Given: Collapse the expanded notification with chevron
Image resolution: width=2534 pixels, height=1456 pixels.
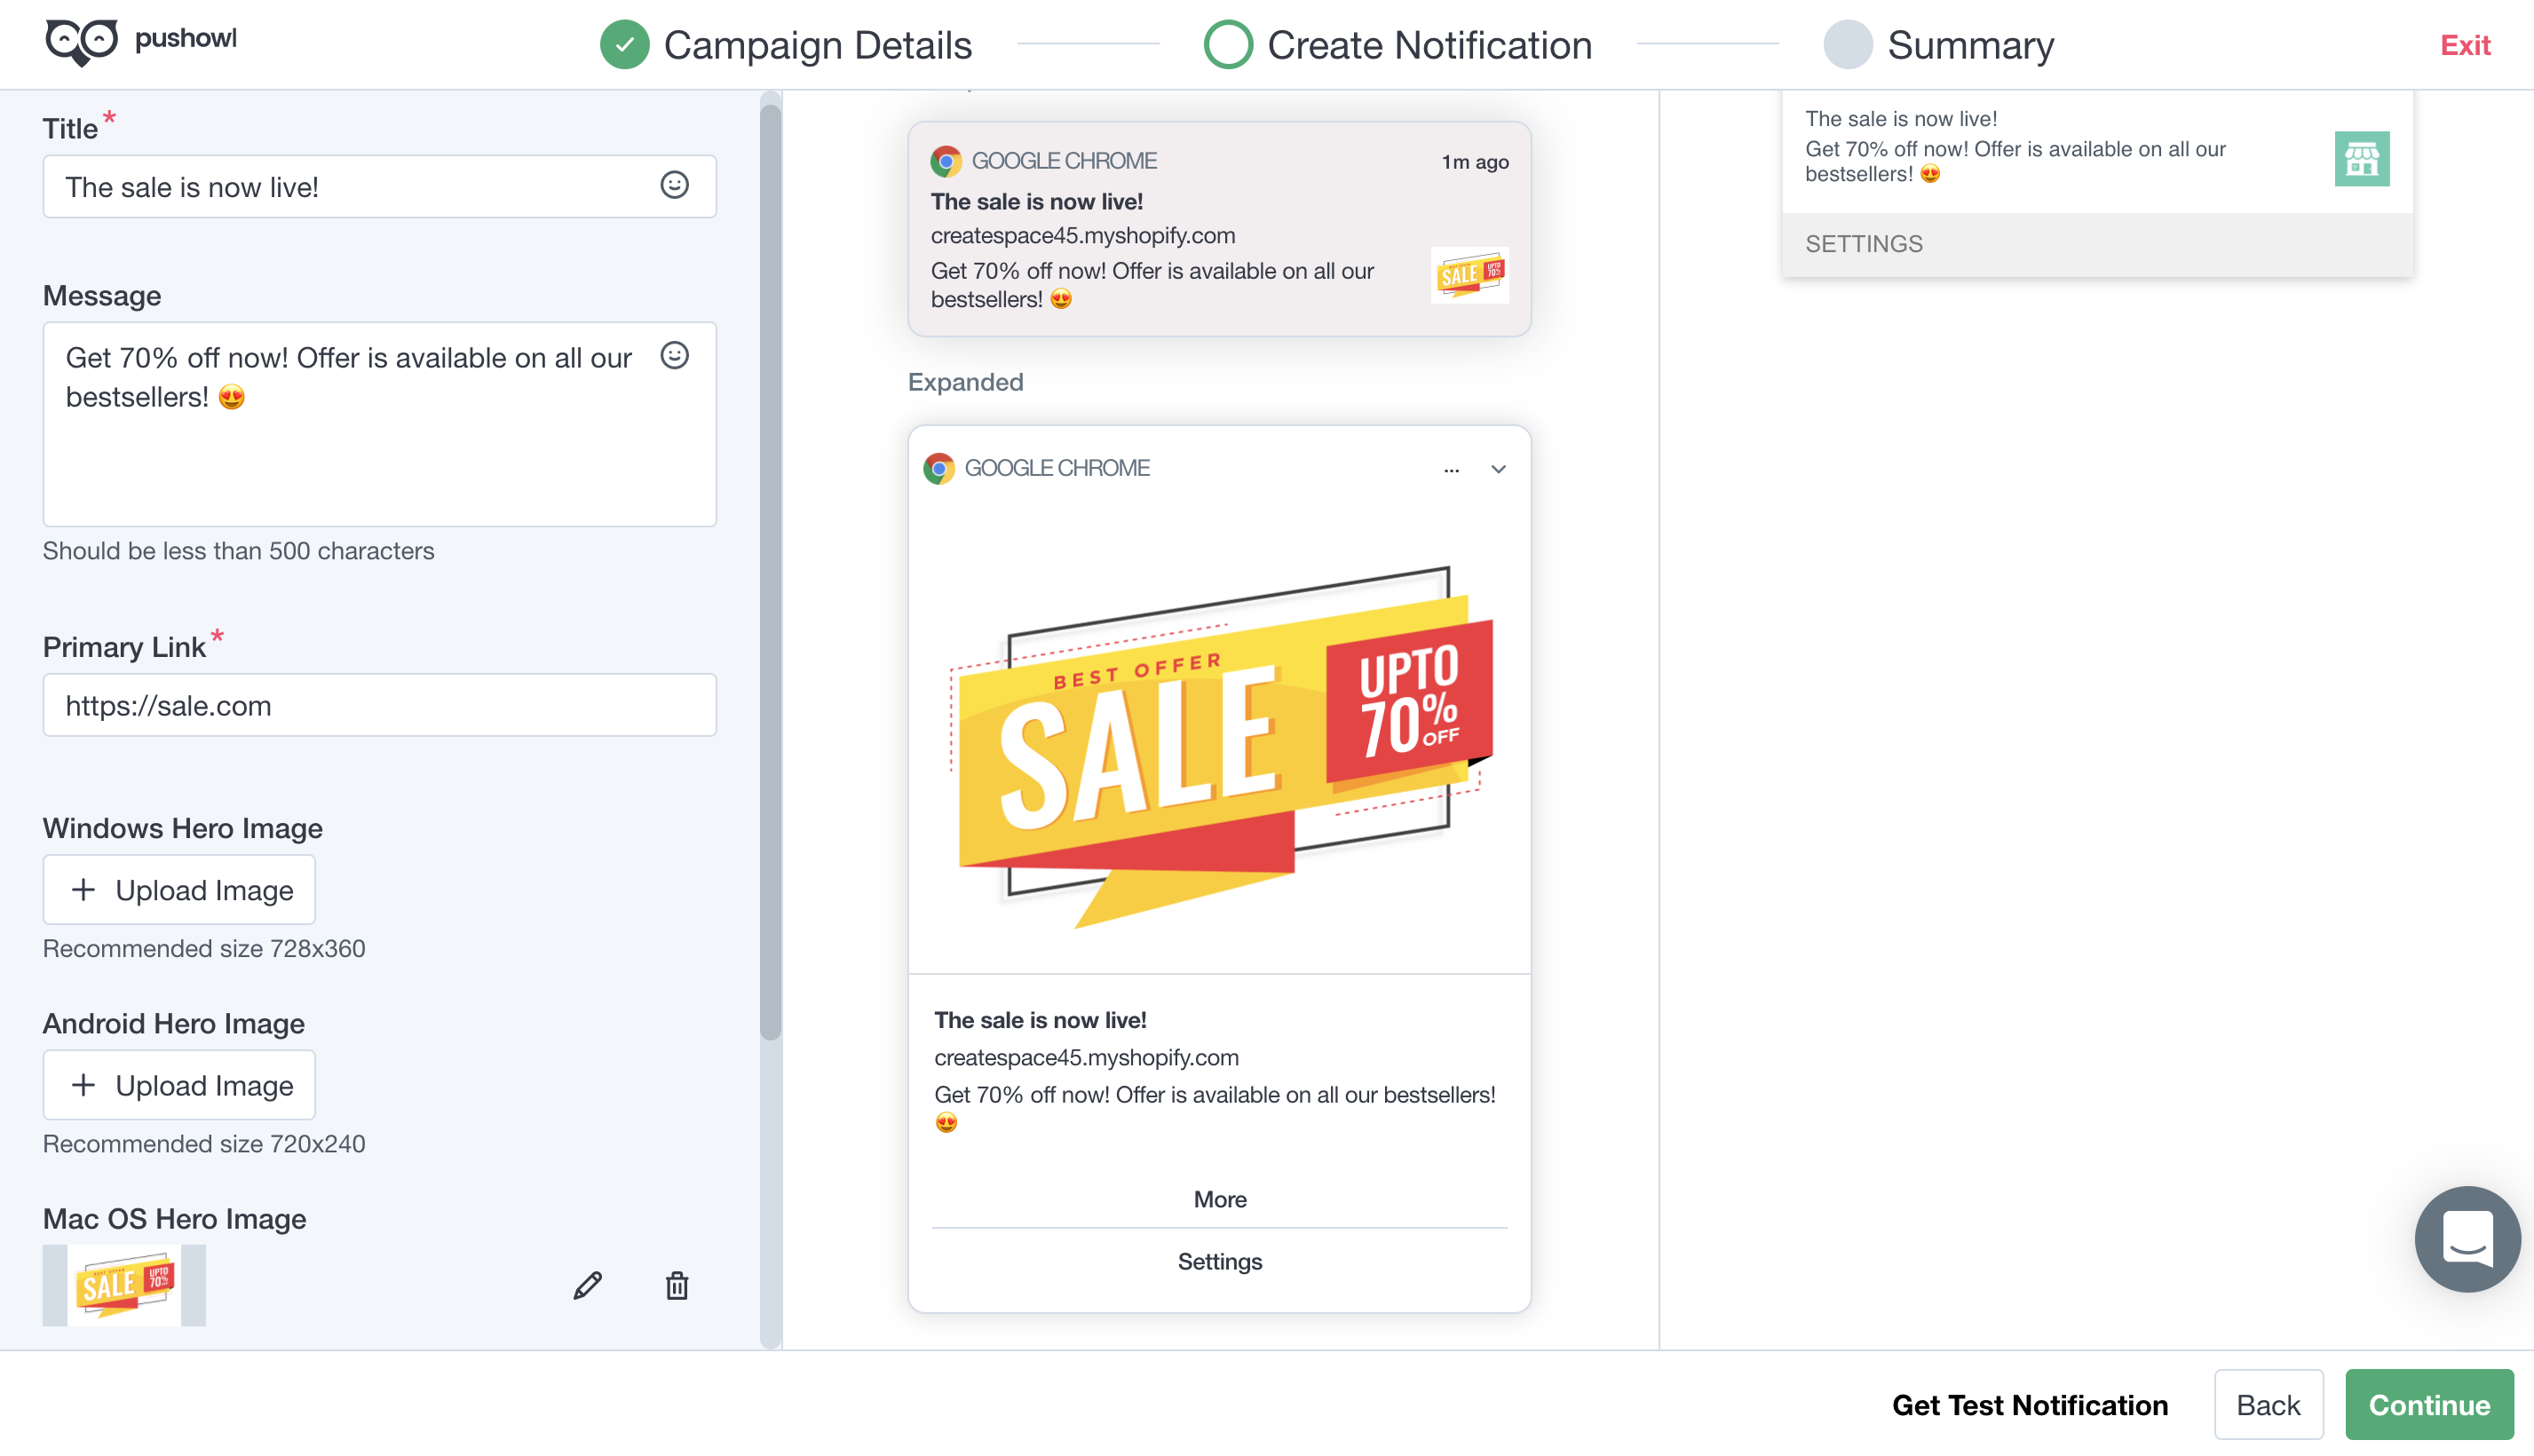Looking at the screenshot, I should click(x=1498, y=469).
